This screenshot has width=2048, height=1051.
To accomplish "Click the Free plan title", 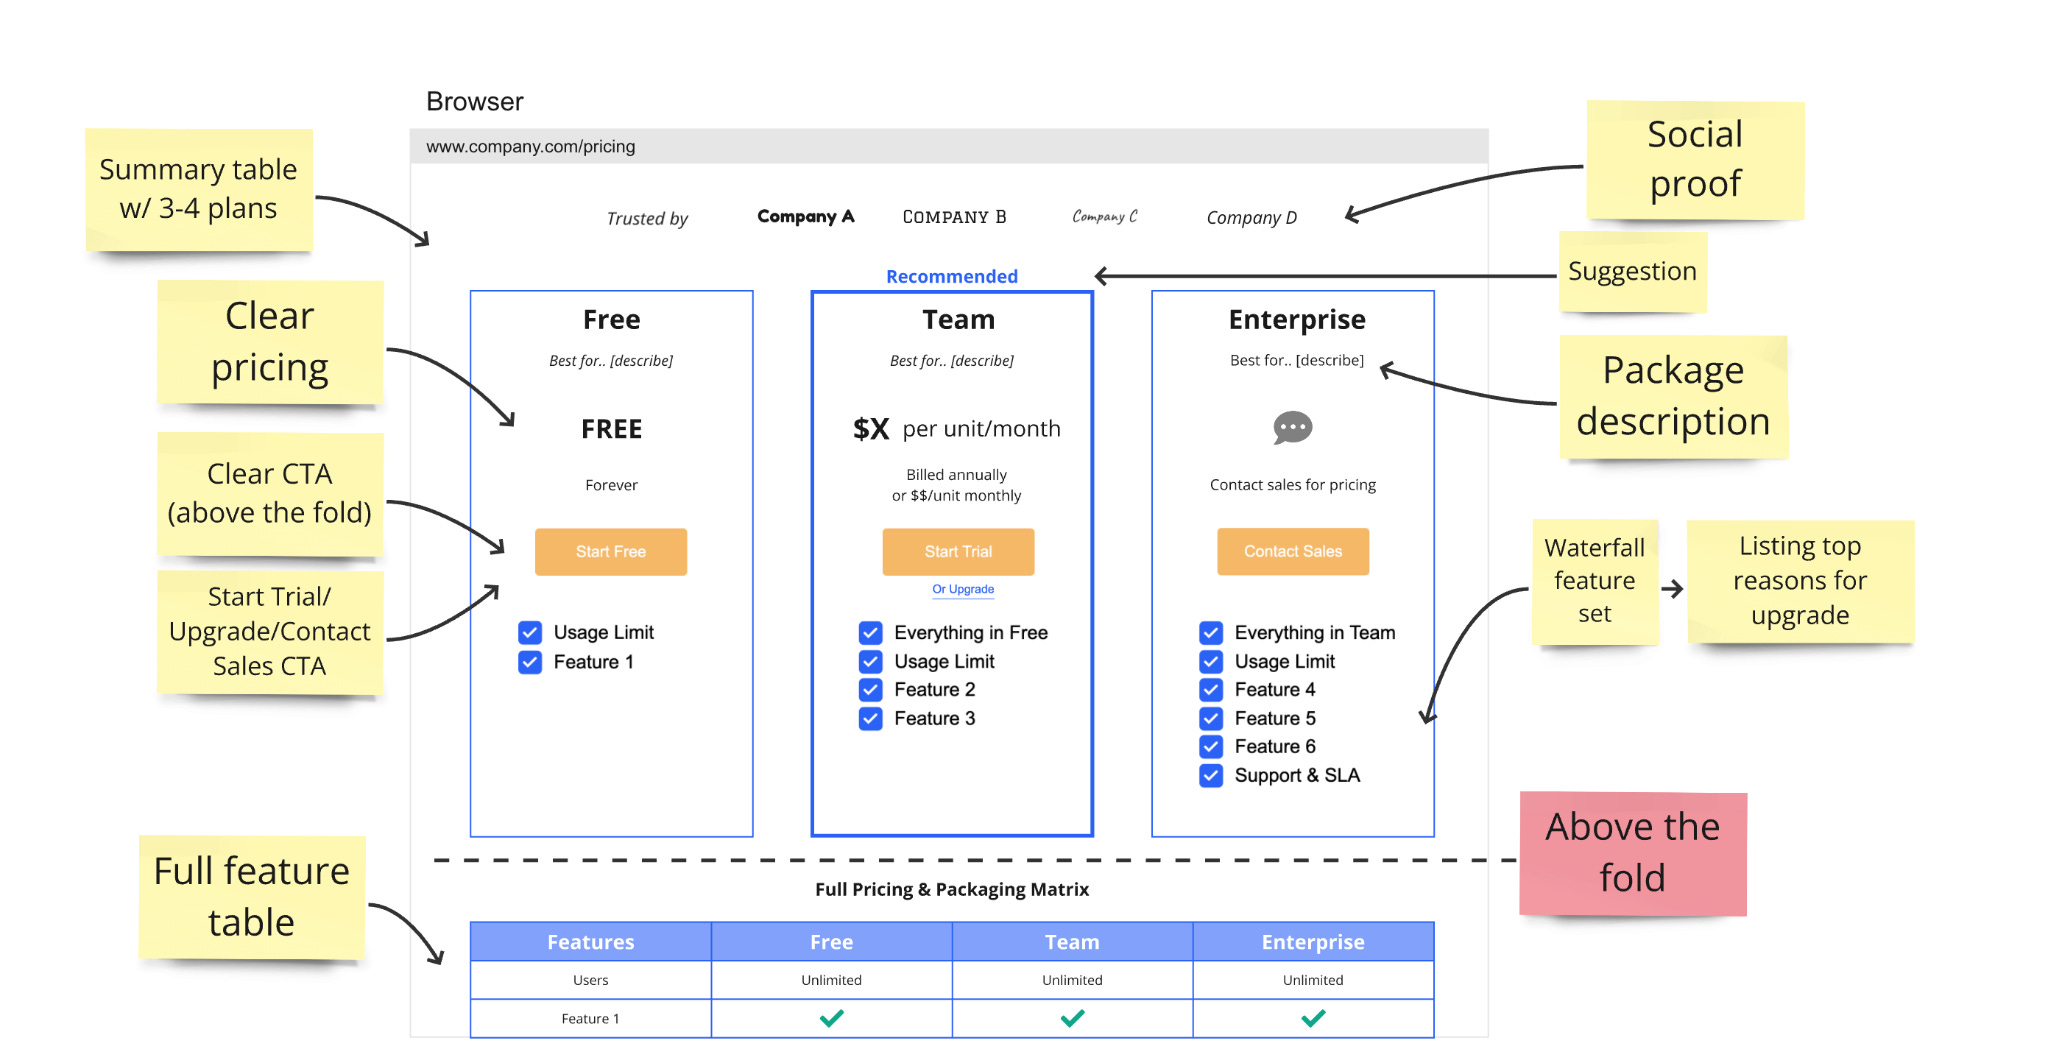I will pos(611,320).
